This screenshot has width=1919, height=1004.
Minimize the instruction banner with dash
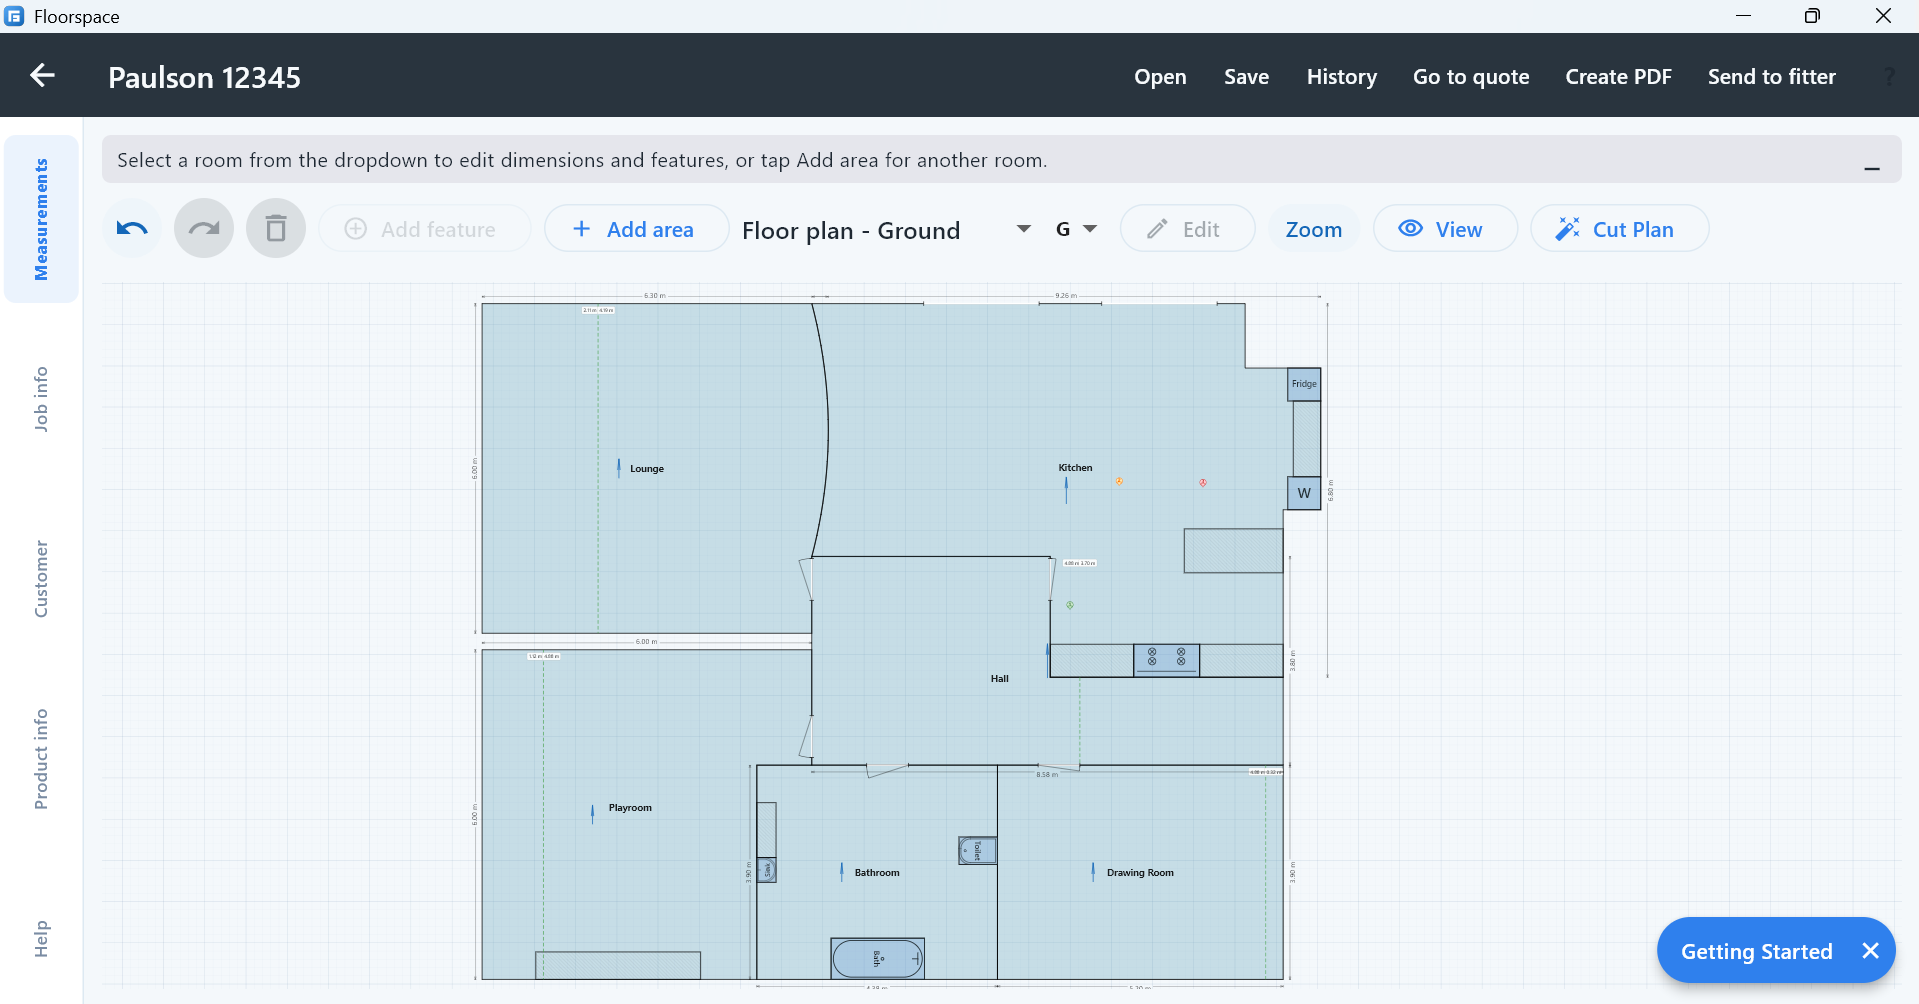(1872, 169)
